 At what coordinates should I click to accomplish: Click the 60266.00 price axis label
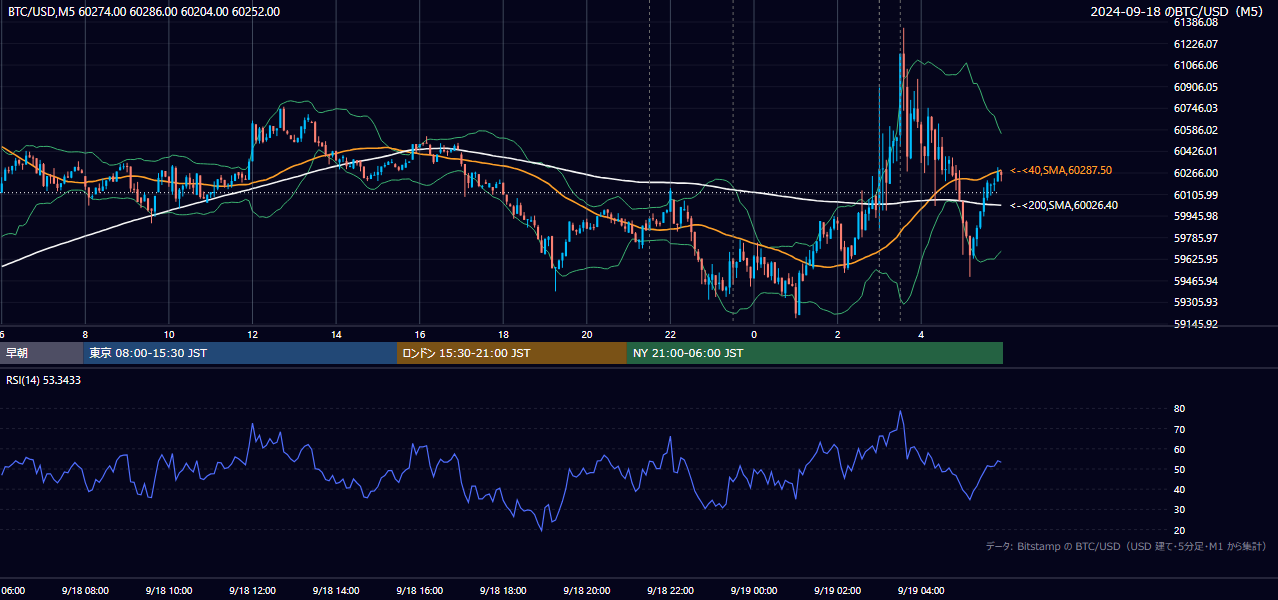(x=1195, y=173)
